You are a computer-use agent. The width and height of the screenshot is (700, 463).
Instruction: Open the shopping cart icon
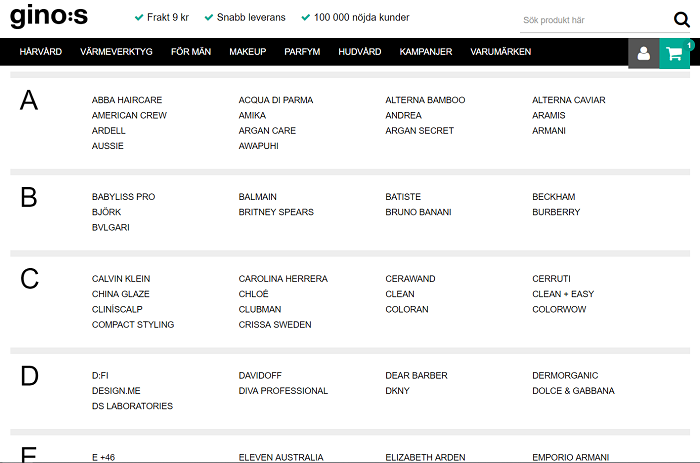click(675, 54)
